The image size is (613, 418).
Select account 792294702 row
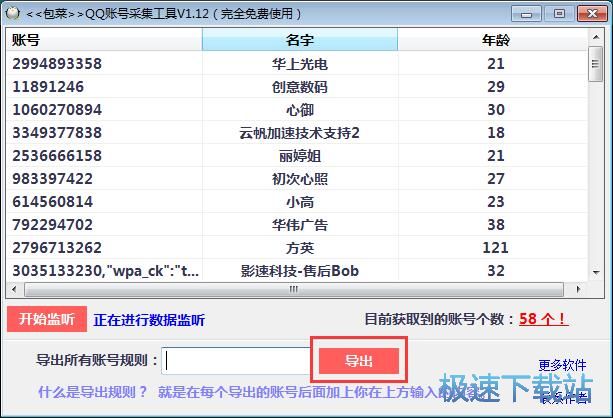click(297, 225)
